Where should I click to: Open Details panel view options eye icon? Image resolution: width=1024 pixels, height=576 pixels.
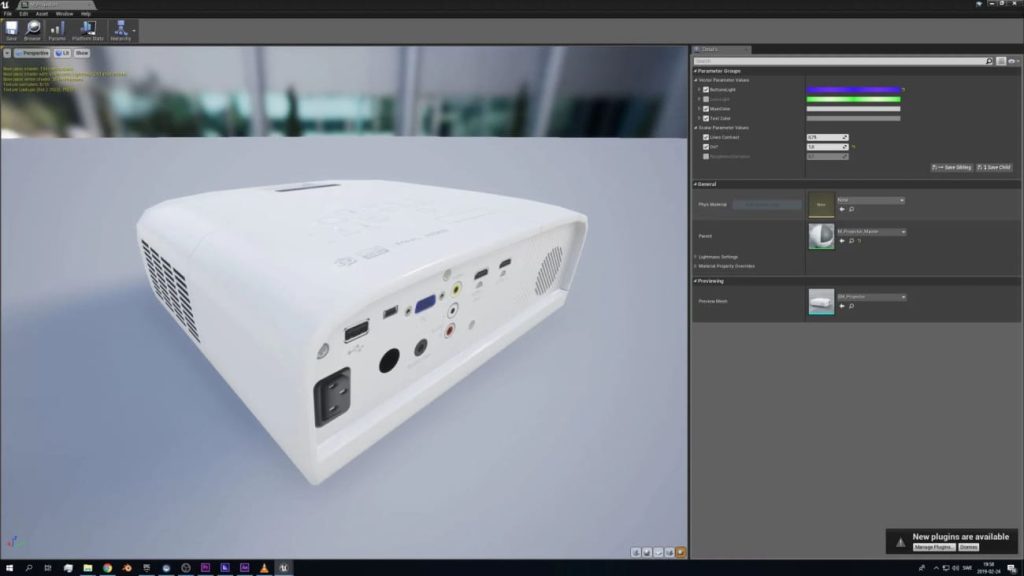(1013, 61)
